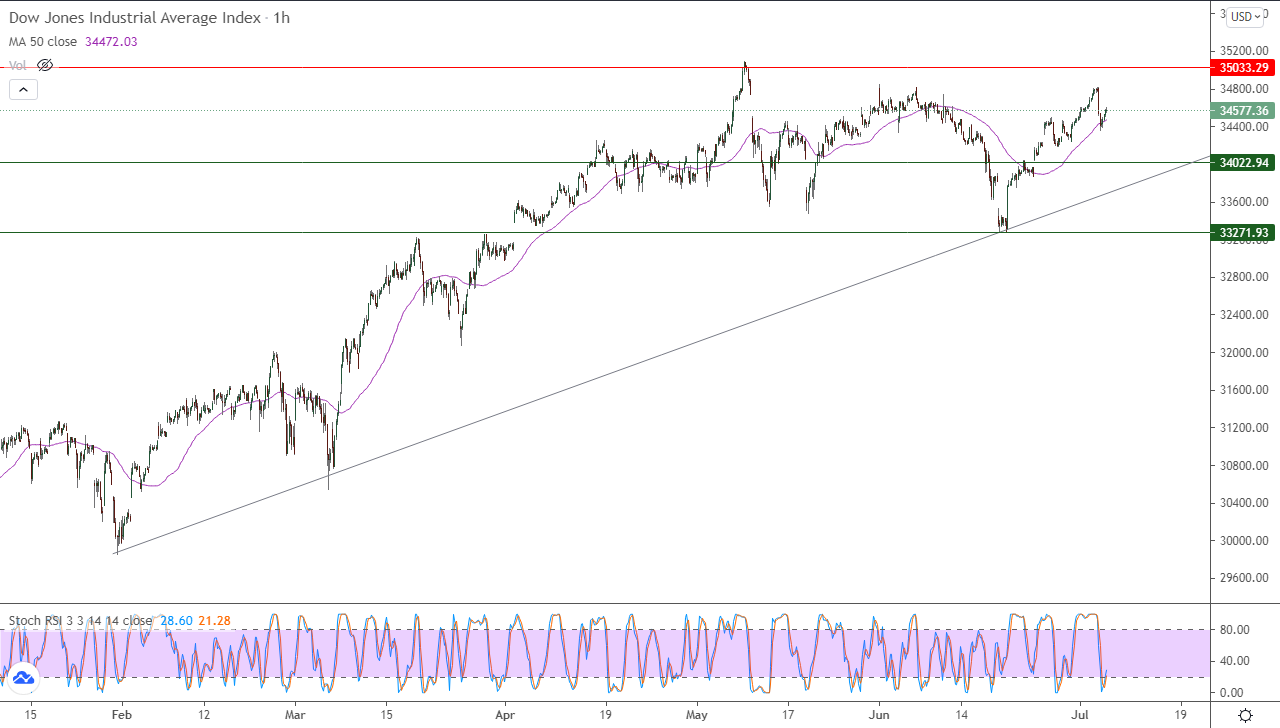Click the green 34022.94 price label

[x=1243, y=162]
